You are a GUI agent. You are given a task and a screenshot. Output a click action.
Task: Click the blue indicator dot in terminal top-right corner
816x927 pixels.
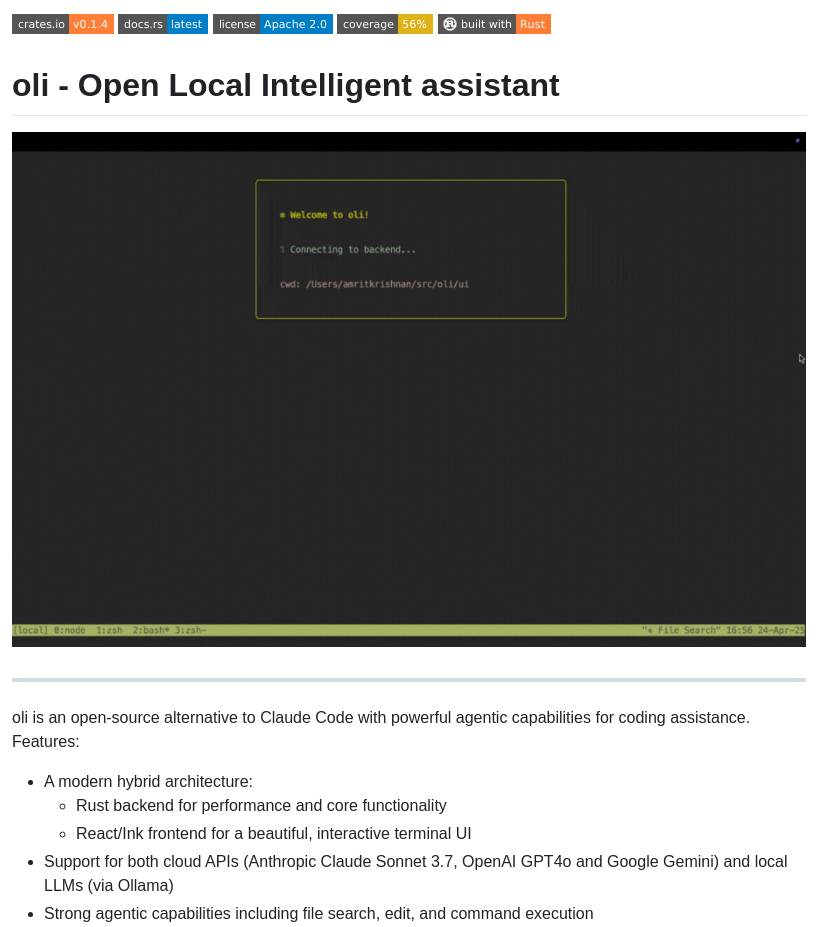[797, 141]
